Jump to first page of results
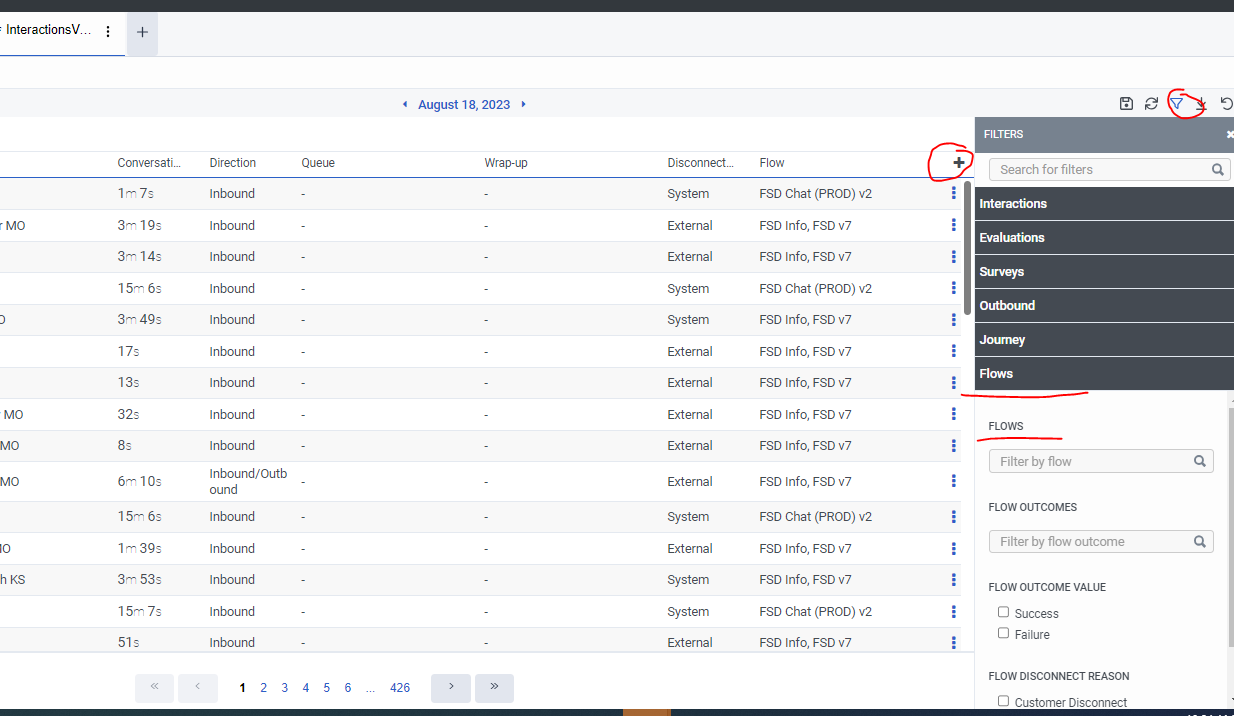The height and width of the screenshot is (716, 1234). tap(154, 687)
